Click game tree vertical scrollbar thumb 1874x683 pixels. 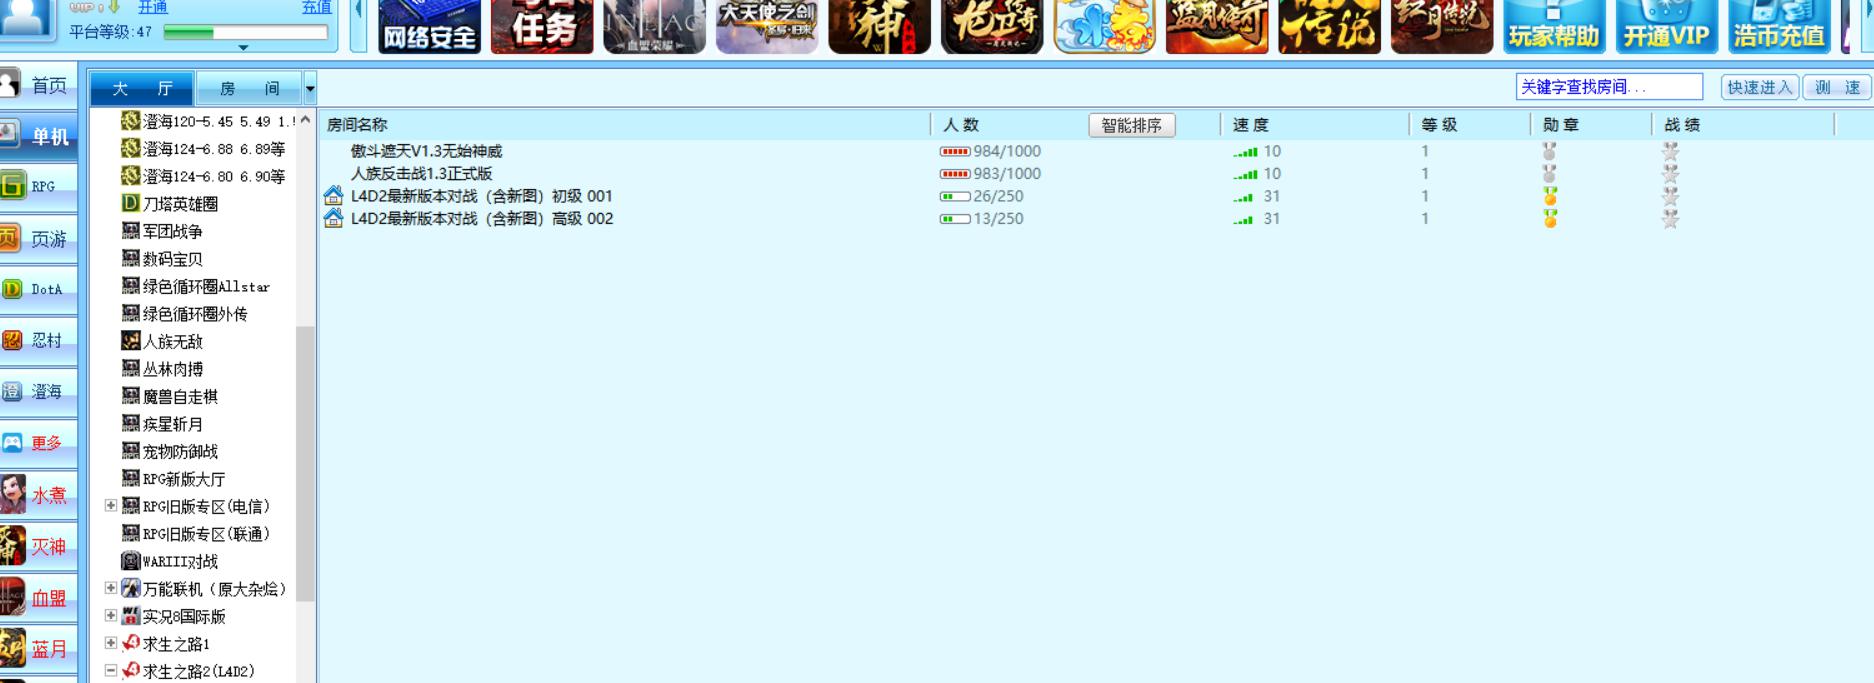306,464
